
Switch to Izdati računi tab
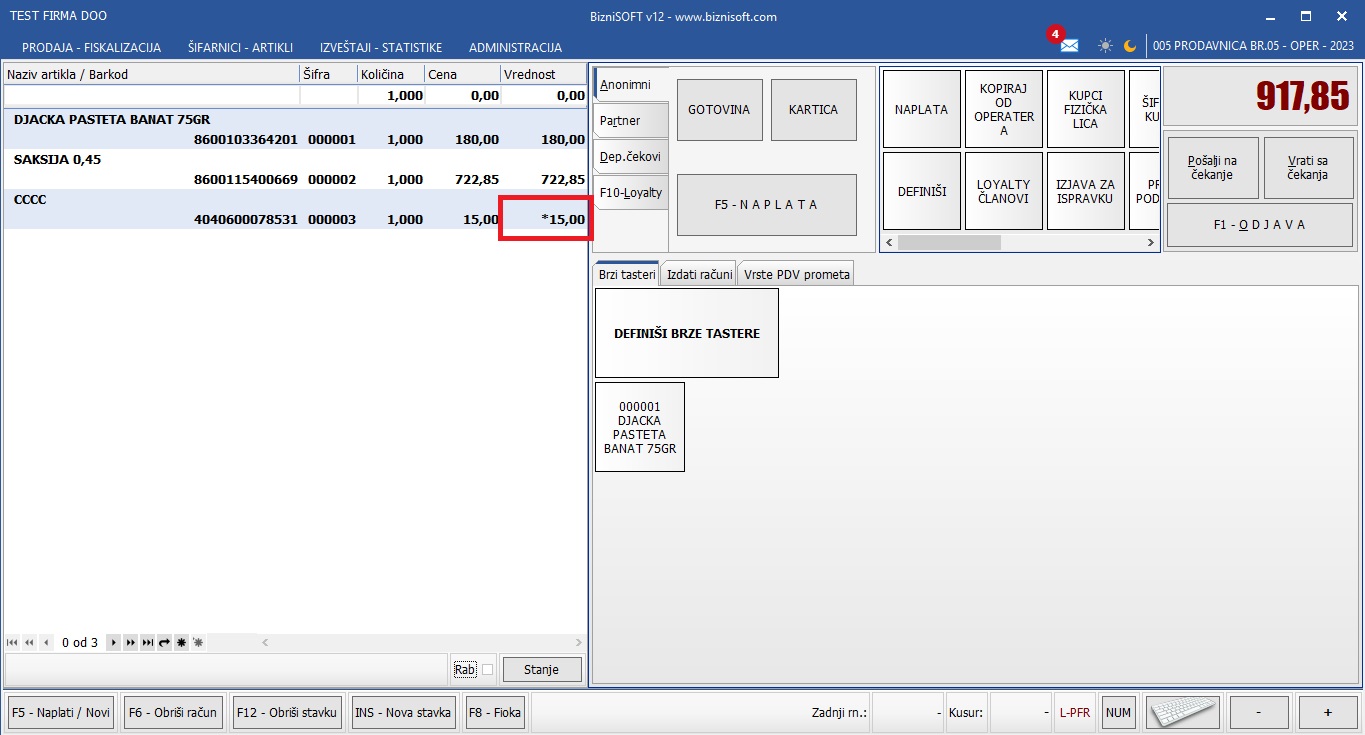[700, 275]
